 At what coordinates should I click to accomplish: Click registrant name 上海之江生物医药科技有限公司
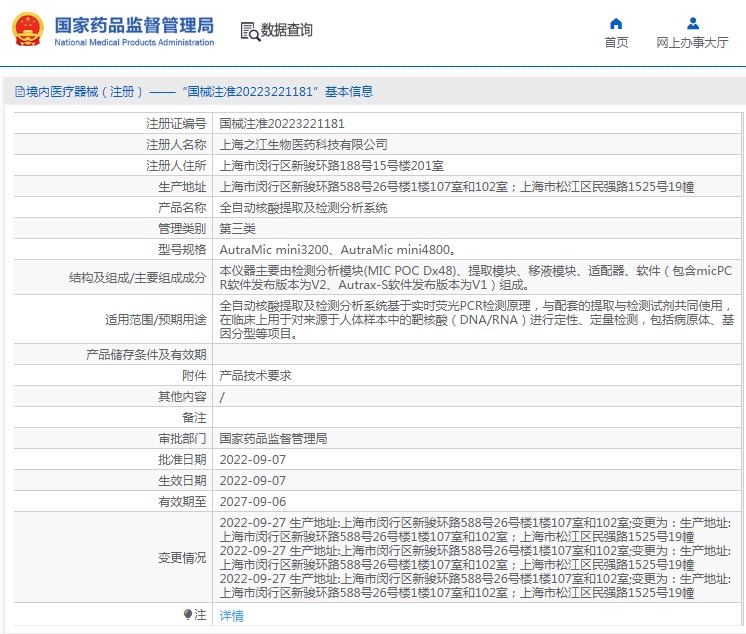click(x=303, y=145)
